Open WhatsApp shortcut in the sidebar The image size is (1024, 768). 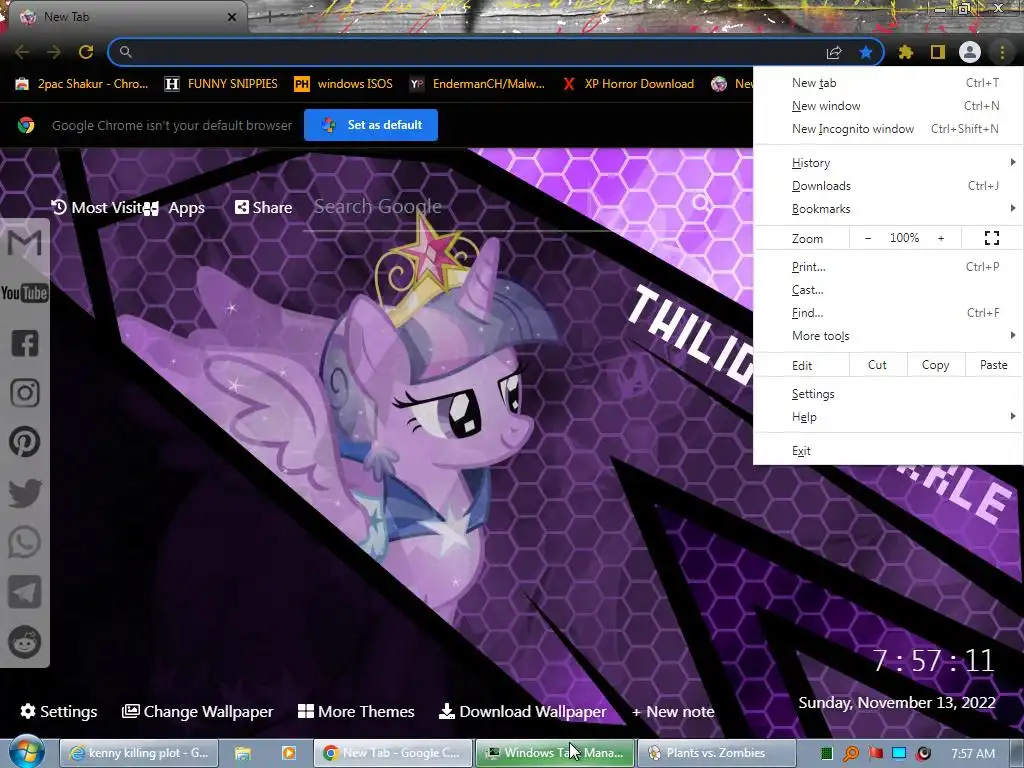[x=25, y=542]
